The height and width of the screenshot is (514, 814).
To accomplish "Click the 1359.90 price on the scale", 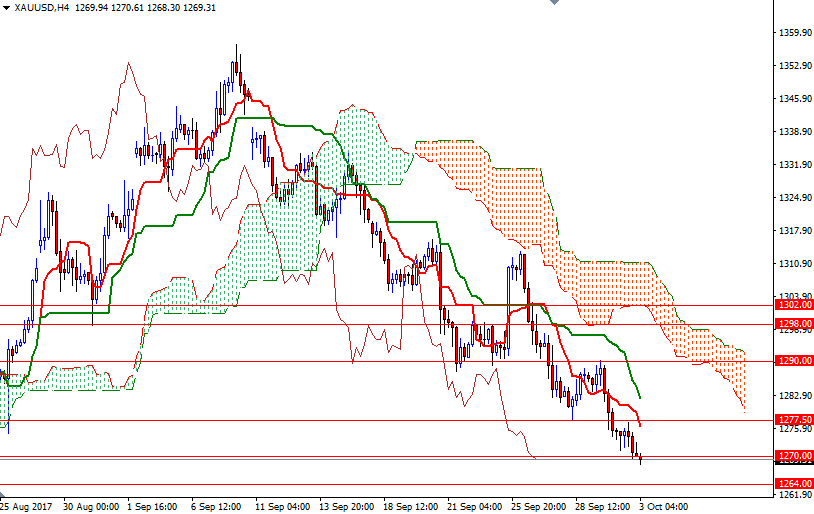I will coord(793,33).
